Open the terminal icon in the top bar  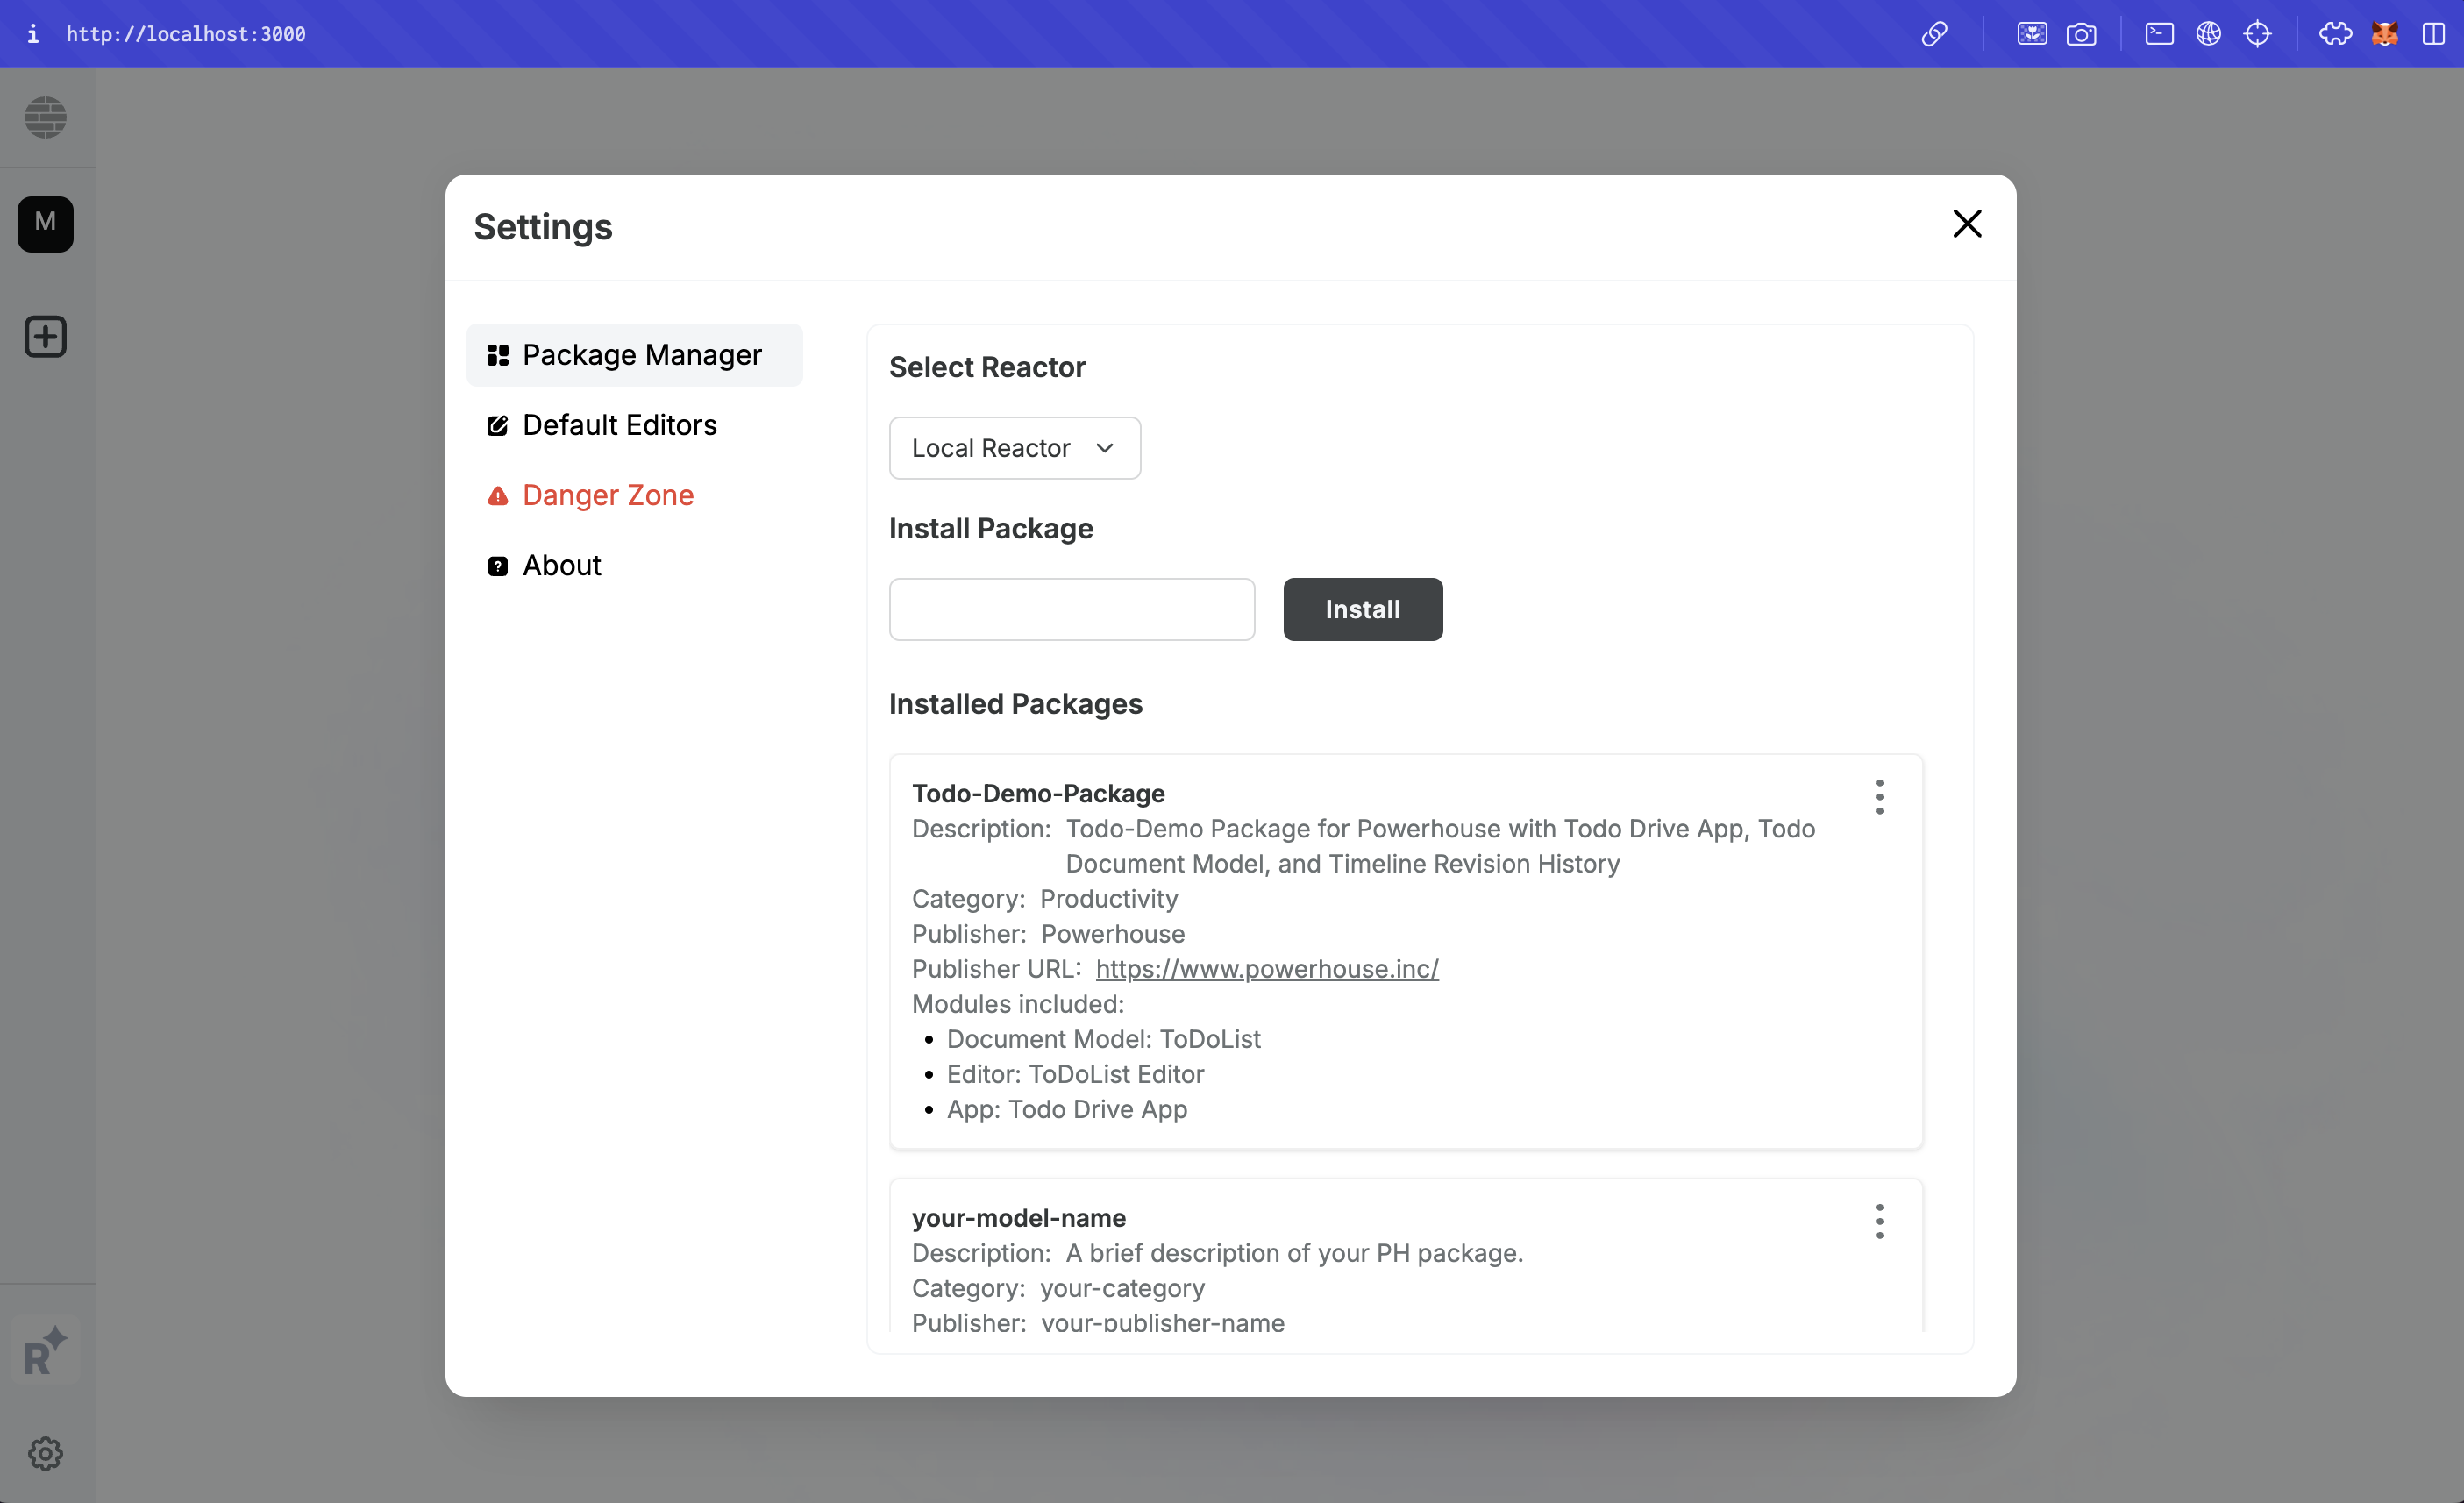pos(2158,33)
